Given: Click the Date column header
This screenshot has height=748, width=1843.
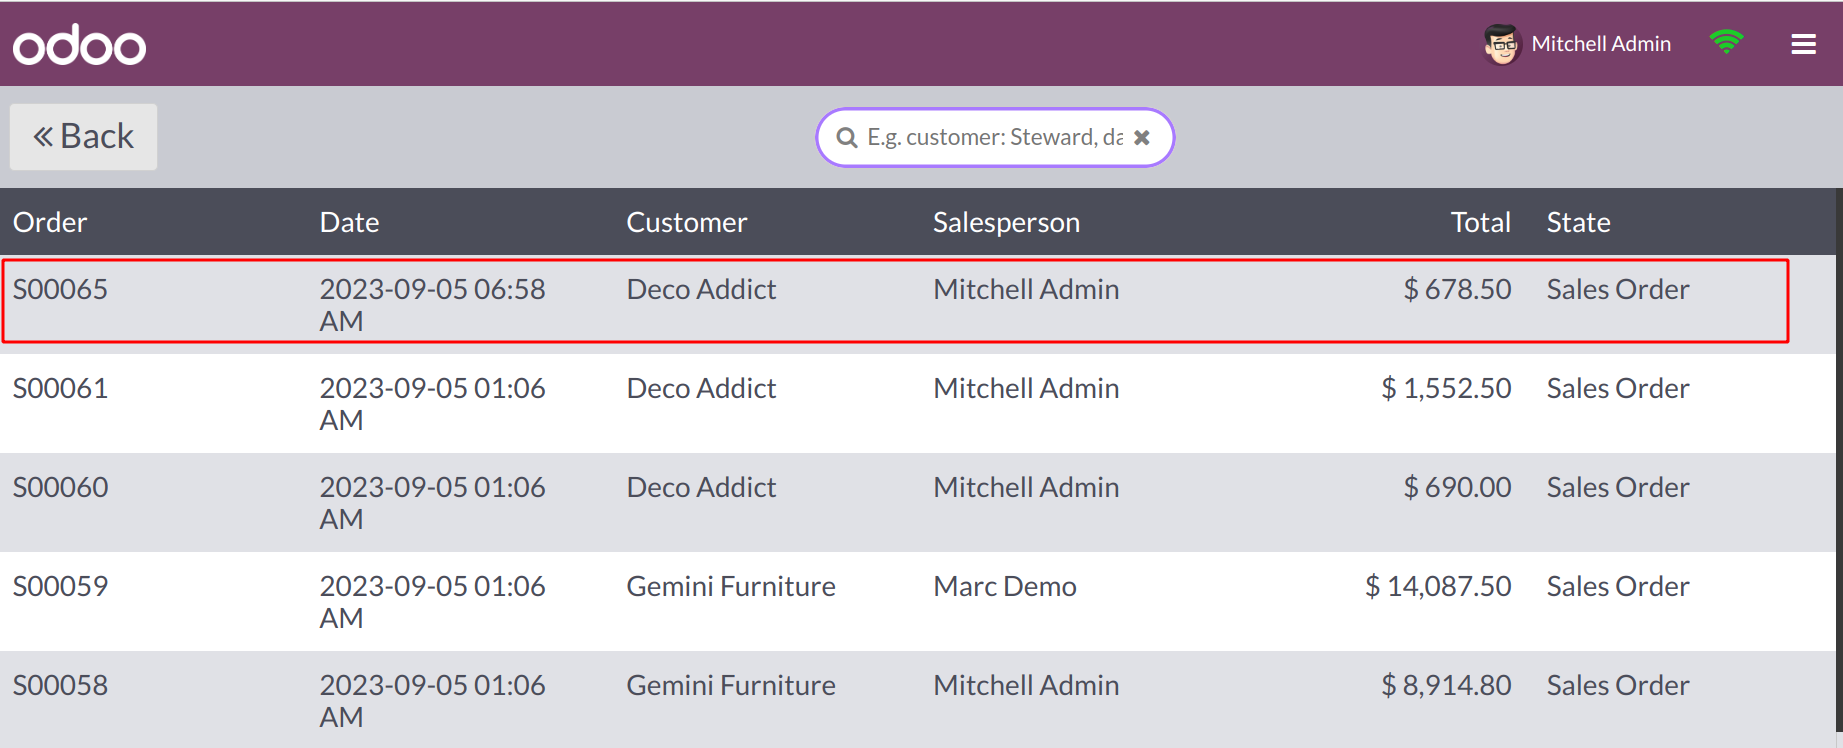Looking at the screenshot, I should tap(349, 222).
